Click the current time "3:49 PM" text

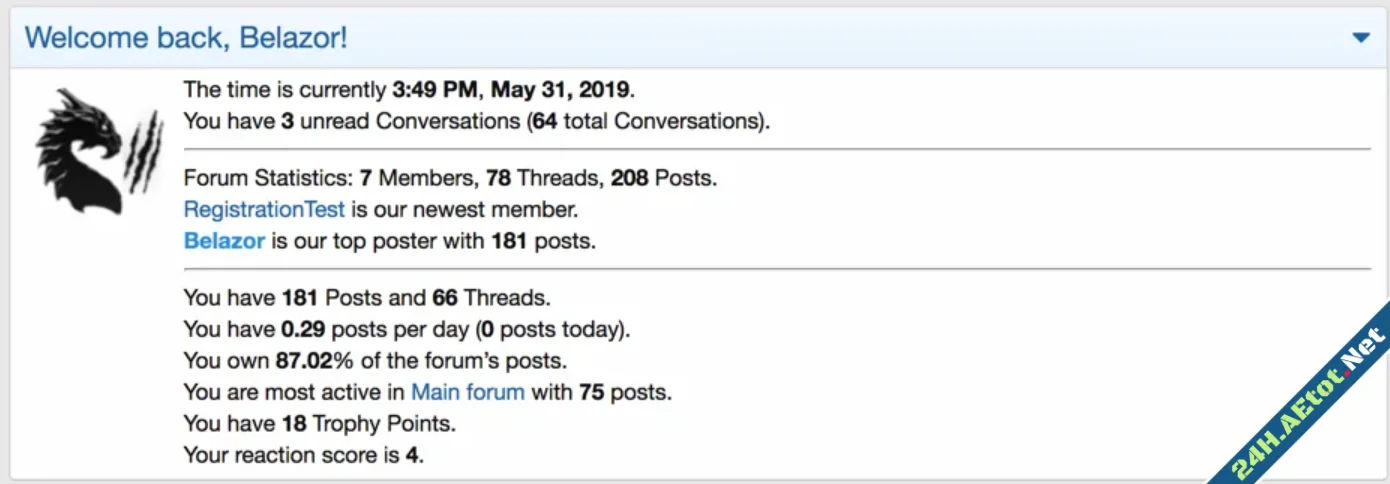point(435,89)
